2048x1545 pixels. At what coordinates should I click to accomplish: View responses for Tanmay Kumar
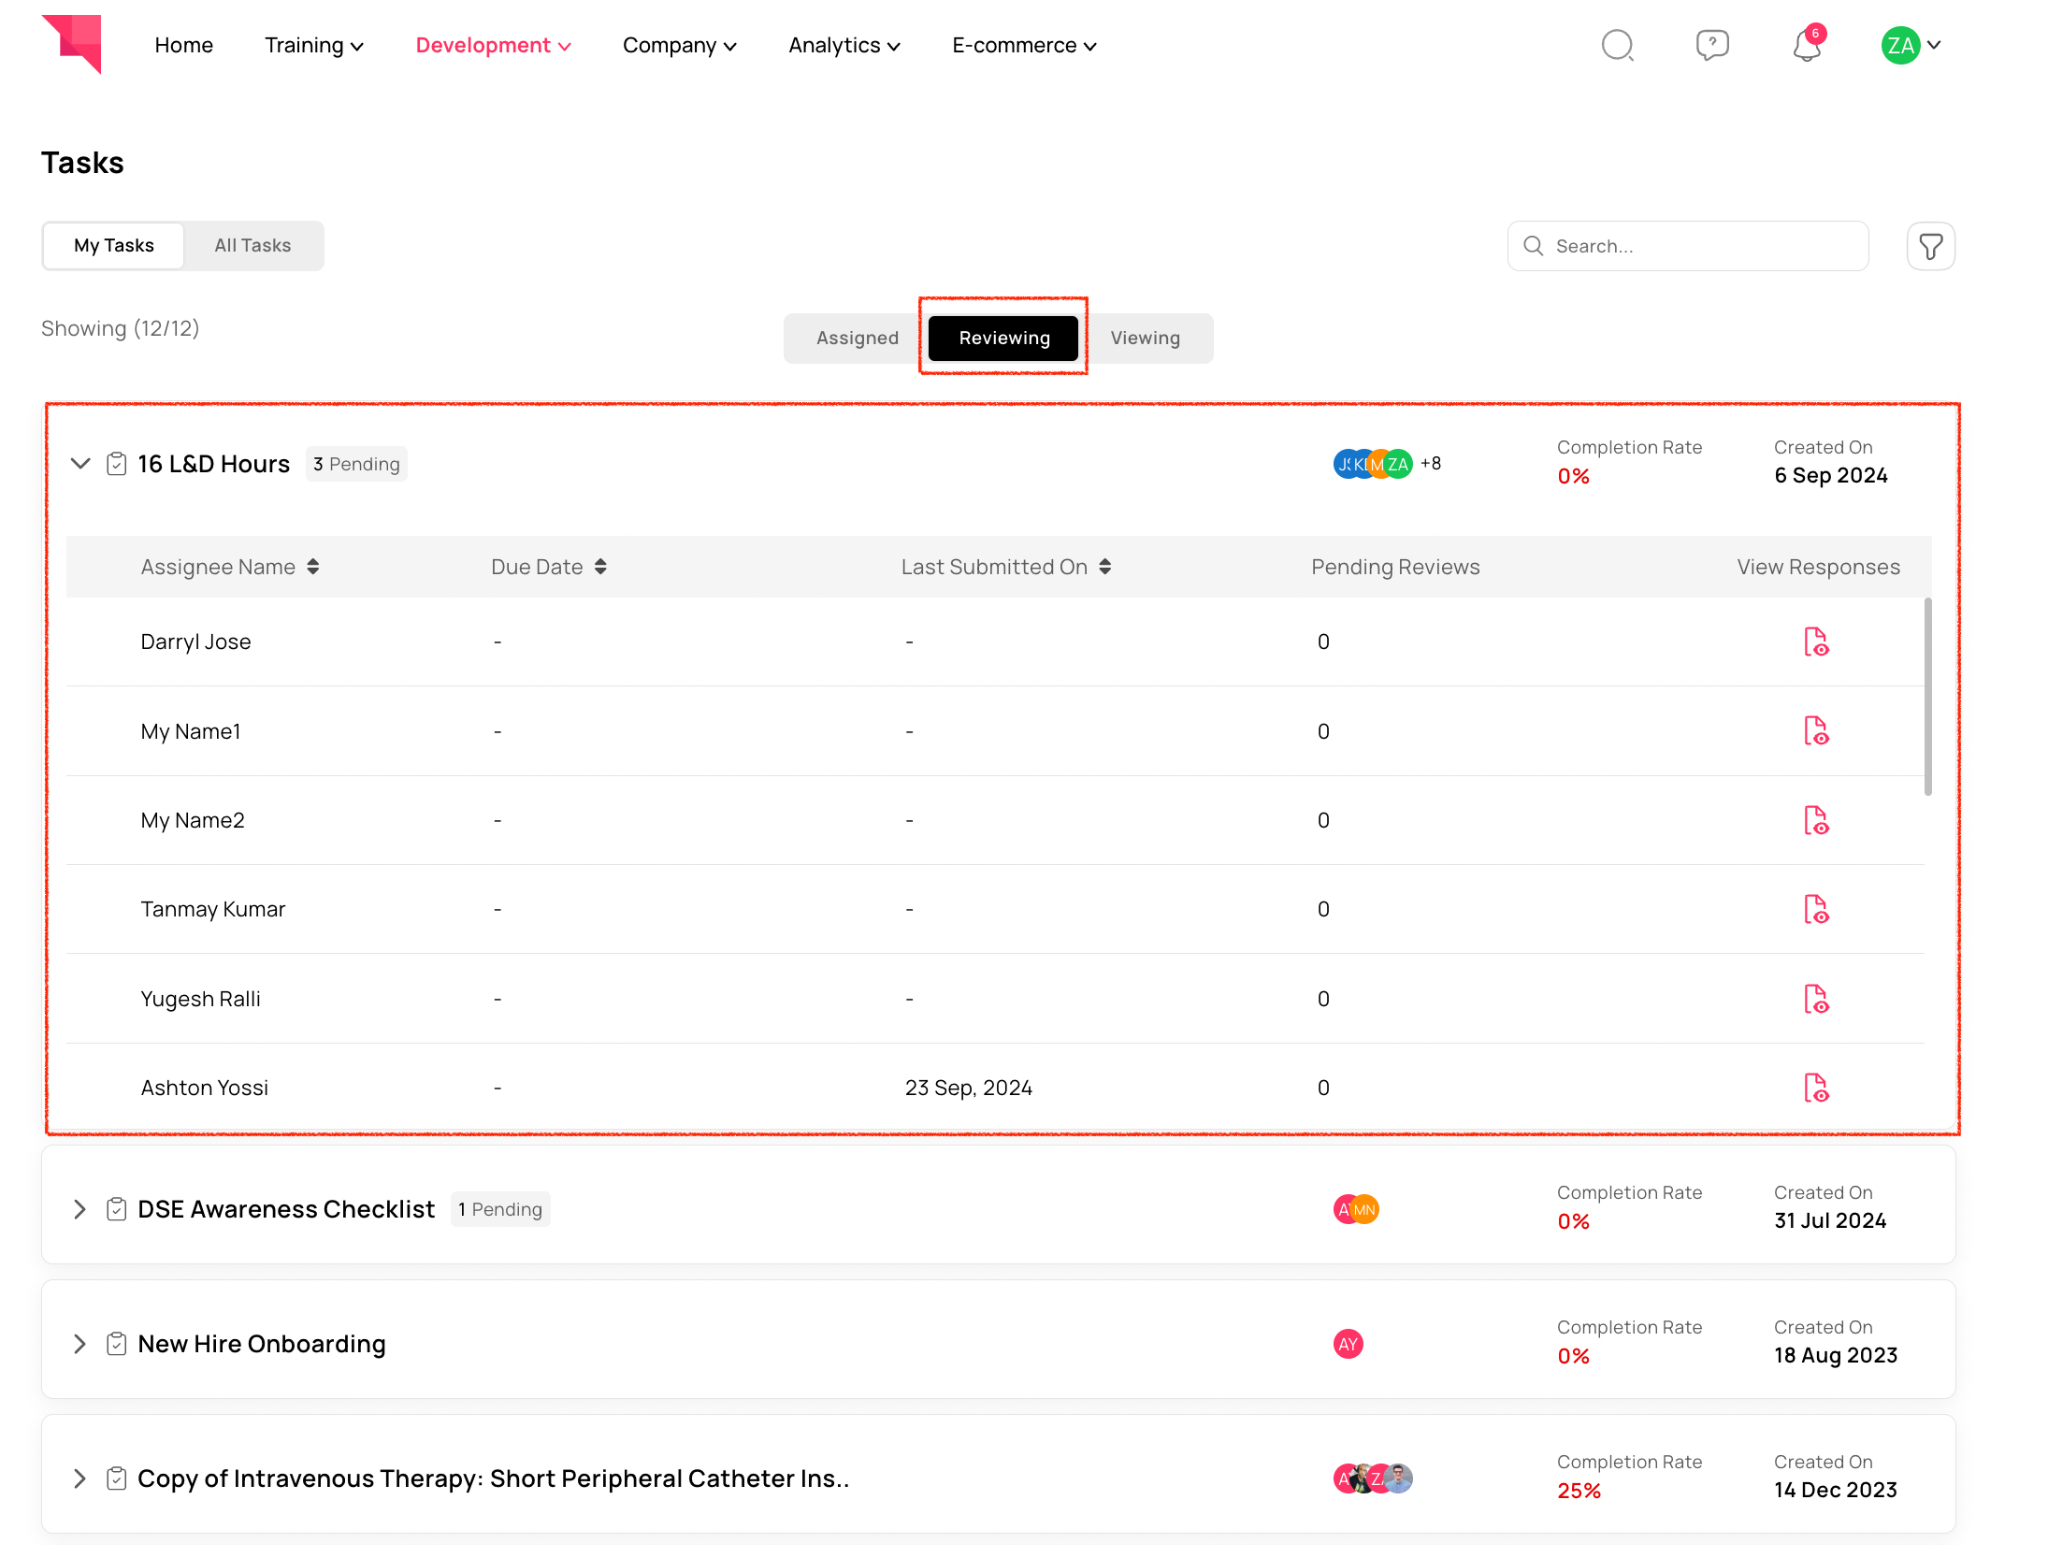tap(1815, 909)
